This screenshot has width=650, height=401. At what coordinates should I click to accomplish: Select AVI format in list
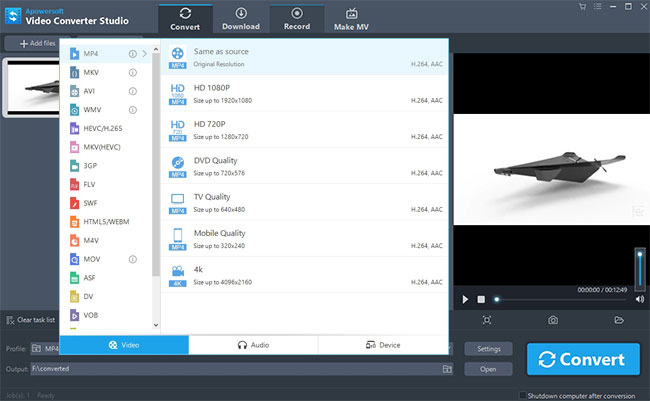[x=106, y=91]
